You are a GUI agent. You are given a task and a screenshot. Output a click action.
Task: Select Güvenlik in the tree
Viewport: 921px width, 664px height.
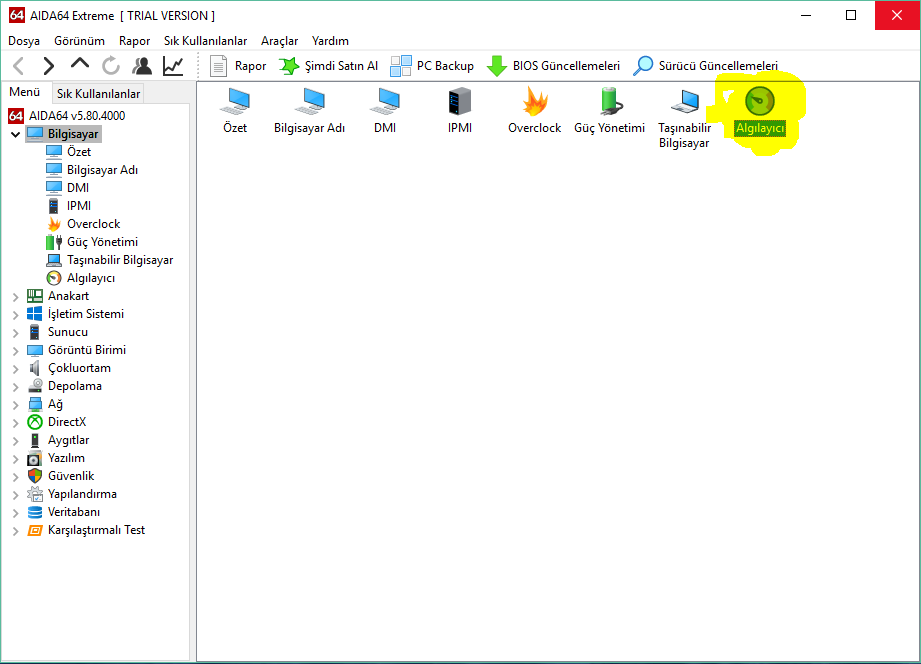coord(61,476)
